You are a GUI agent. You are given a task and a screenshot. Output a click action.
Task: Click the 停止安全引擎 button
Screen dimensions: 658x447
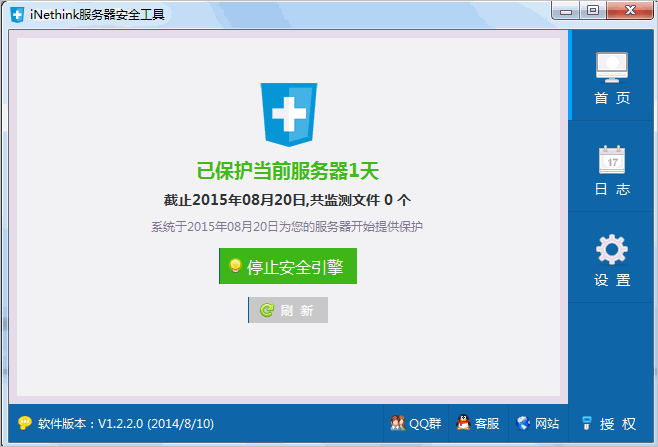pyautogui.click(x=288, y=266)
